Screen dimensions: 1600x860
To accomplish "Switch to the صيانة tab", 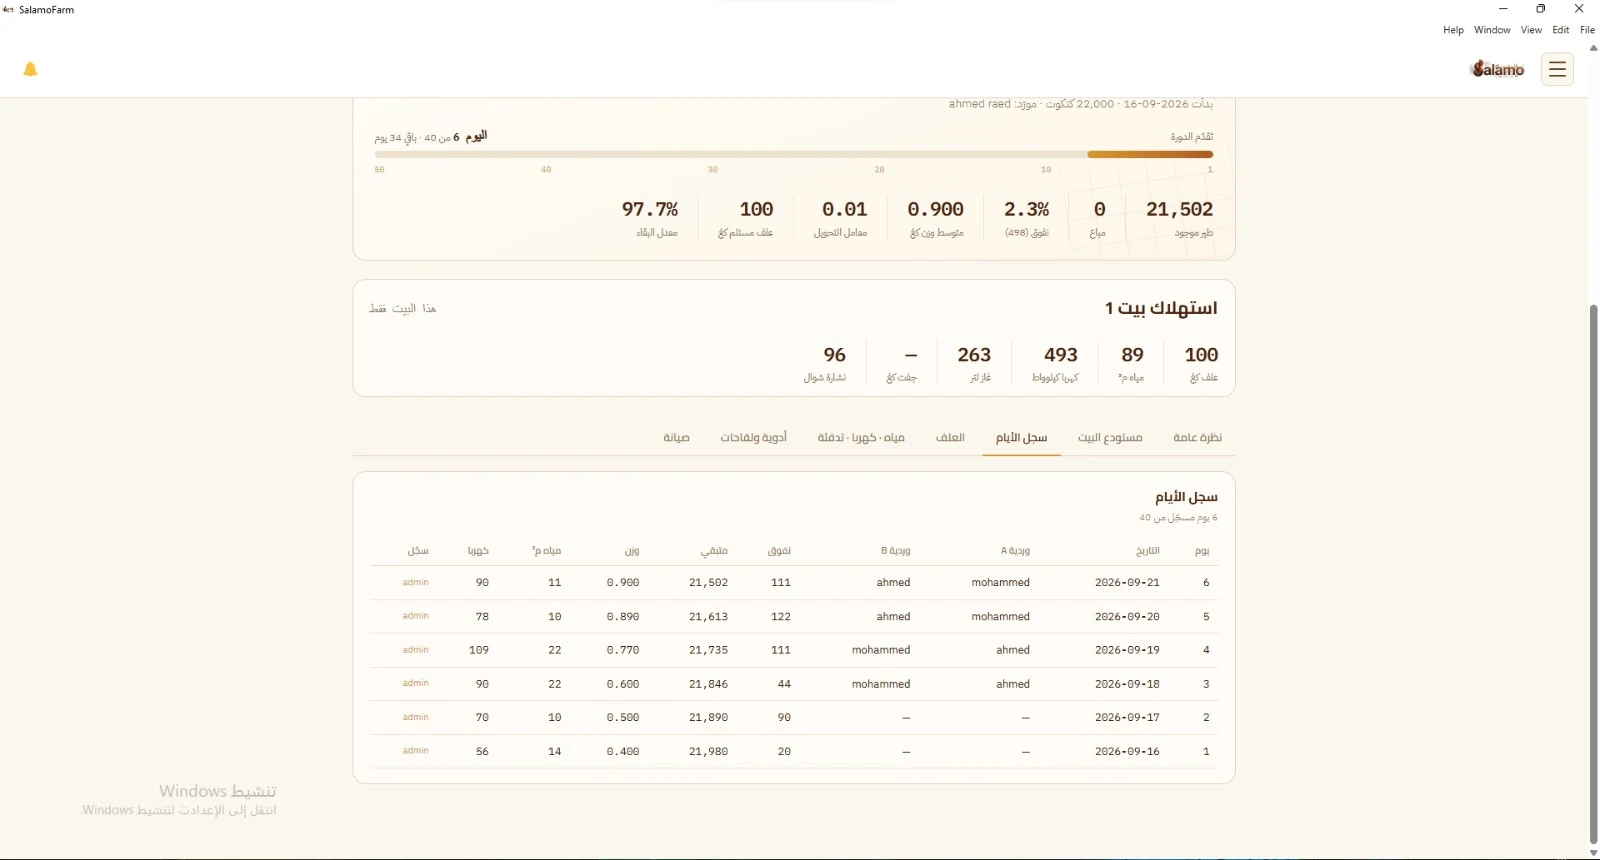I will pos(676,438).
